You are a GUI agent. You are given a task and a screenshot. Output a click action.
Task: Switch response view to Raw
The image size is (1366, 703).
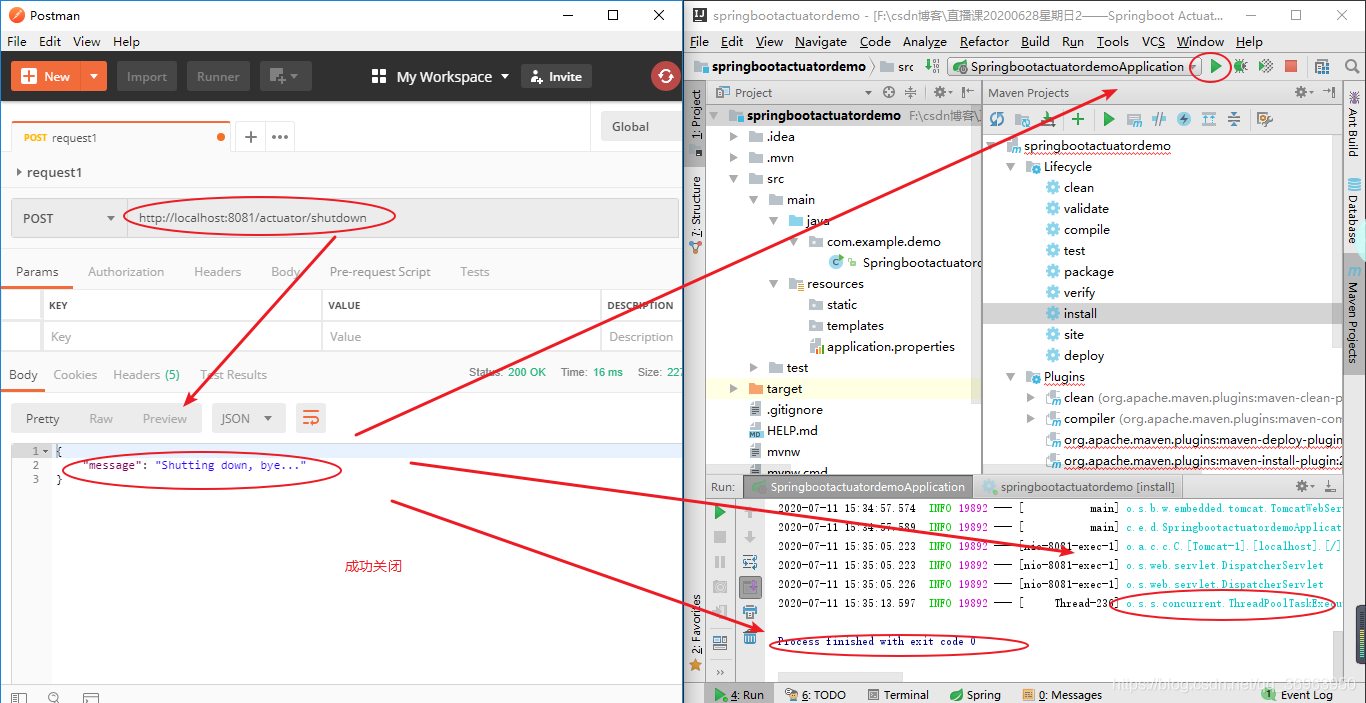click(101, 418)
